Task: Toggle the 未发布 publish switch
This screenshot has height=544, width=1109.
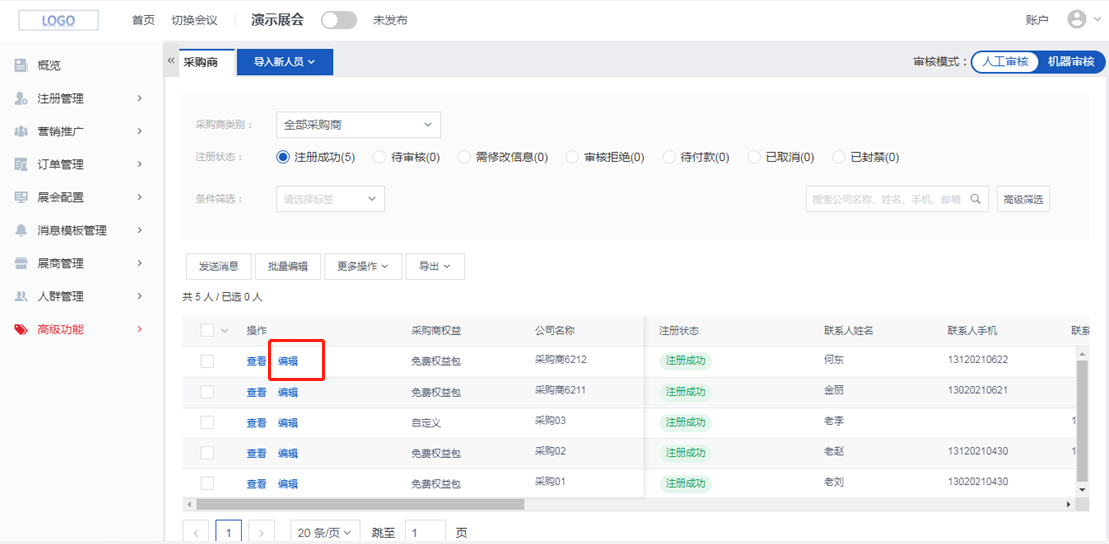Action: (x=339, y=20)
